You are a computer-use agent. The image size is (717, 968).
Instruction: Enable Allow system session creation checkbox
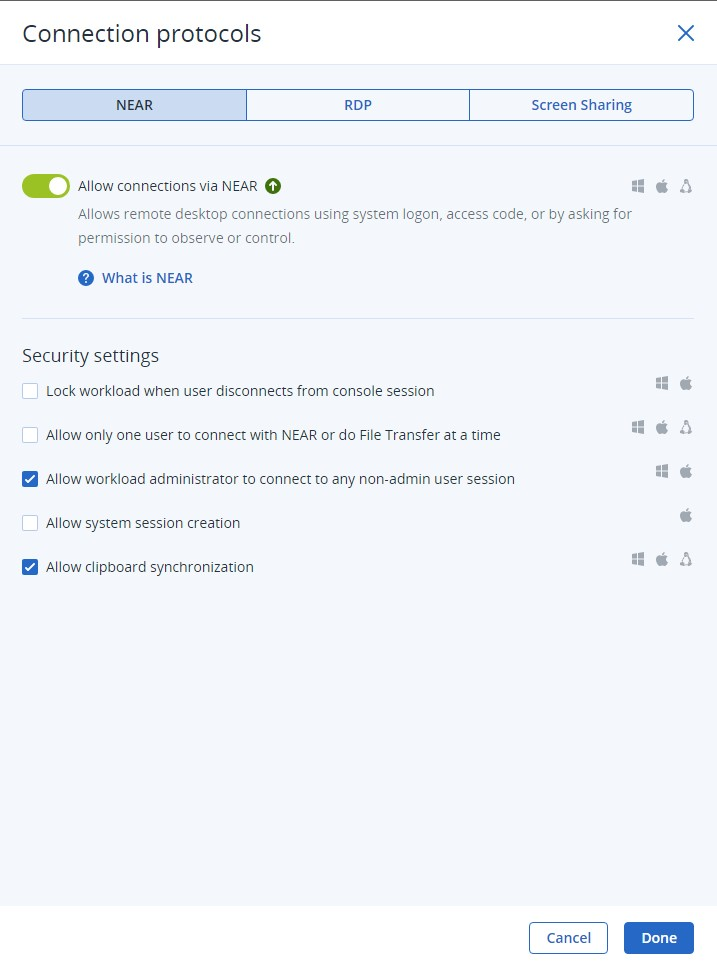point(30,523)
